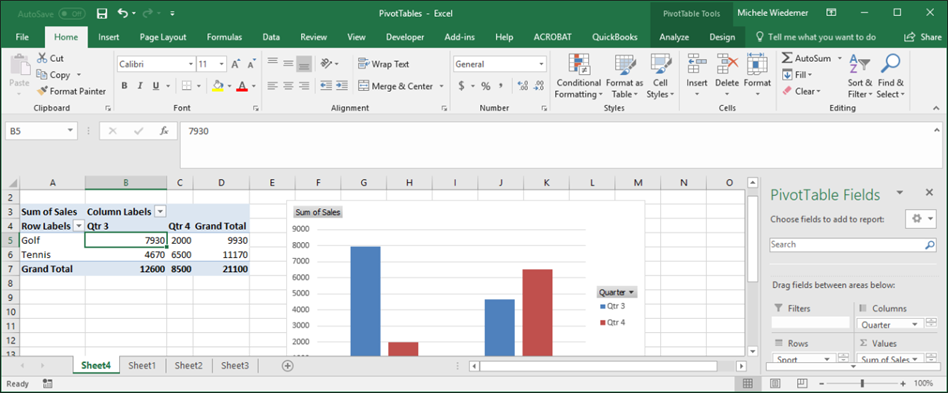This screenshot has height=393, width=948.
Task: Open General number format dropdown
Action: 541,64
